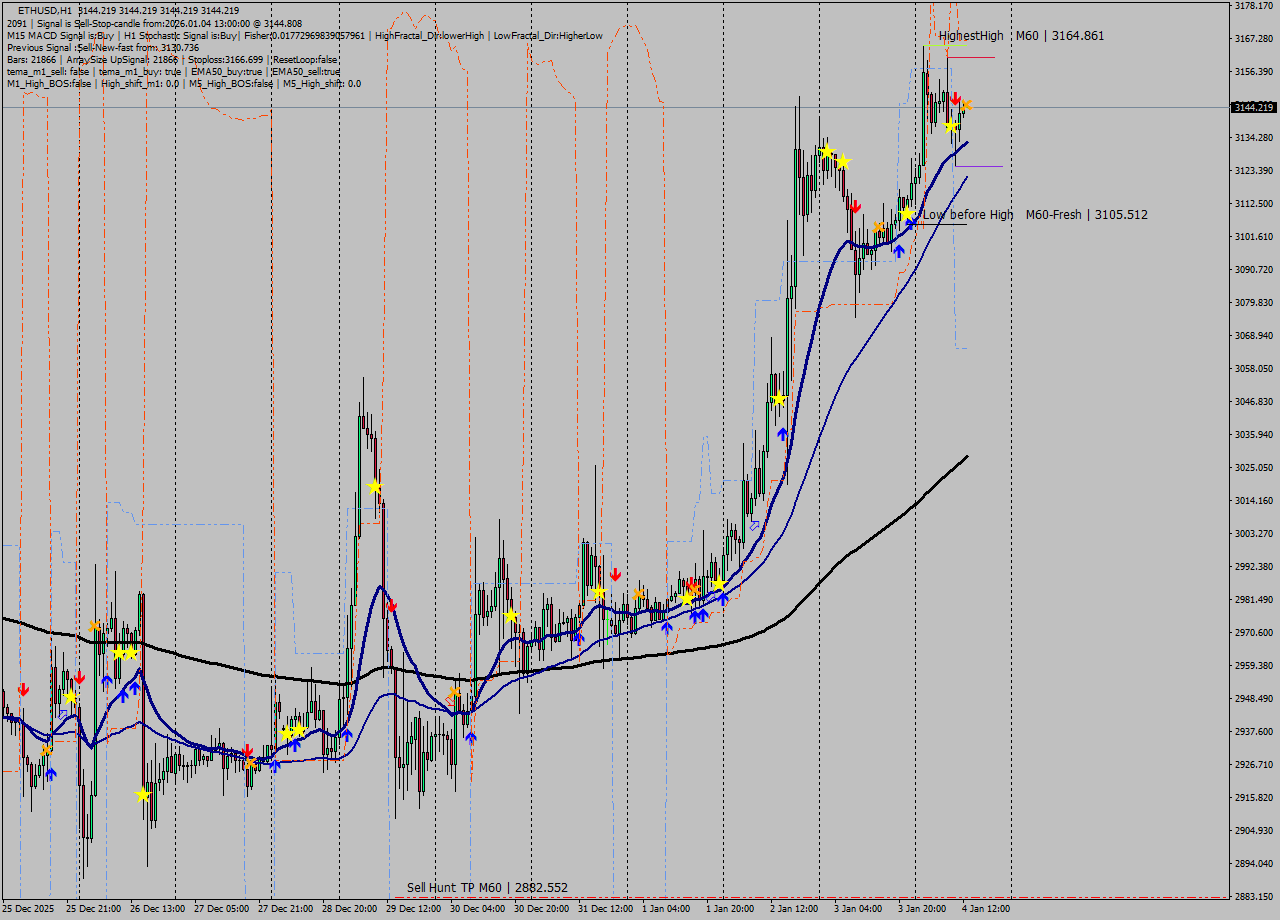The height and width of the screenshot is (920, 1280).
Task: Click the red sell arrow near the latest candle
Action: coord(956,97)
